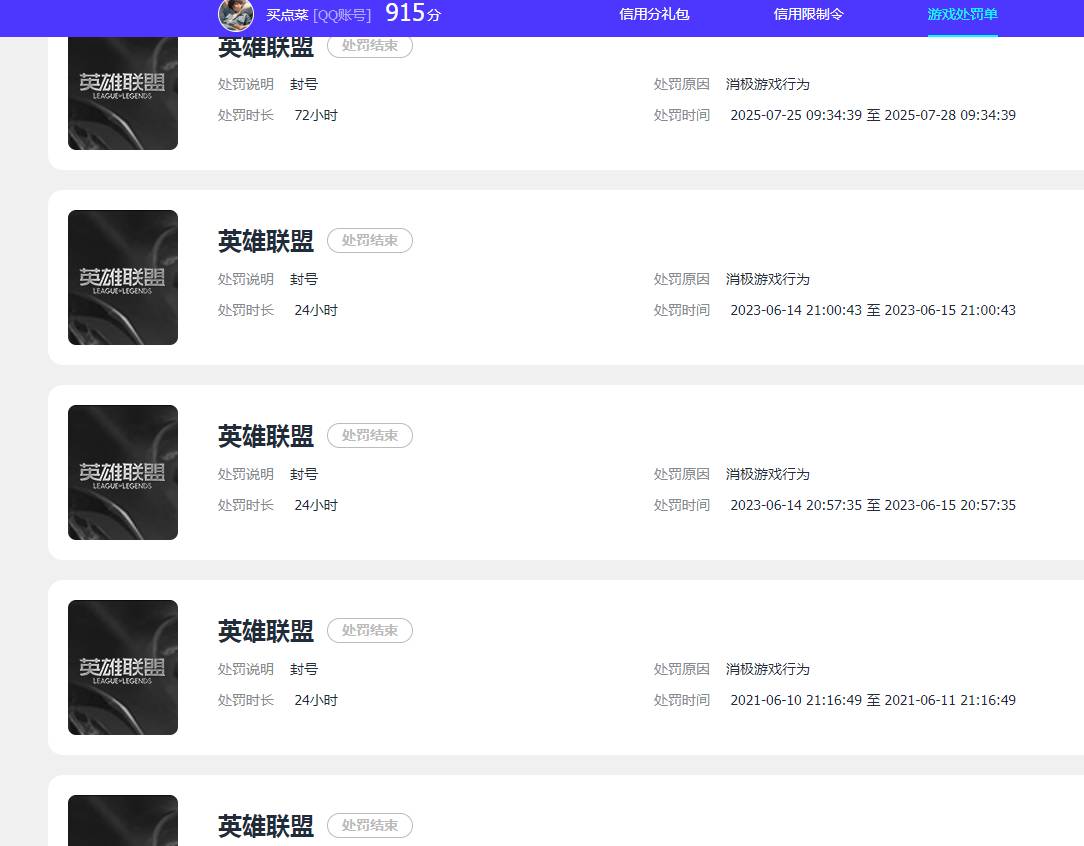Open the 信用分礼包 tab
The width and height of the screenshot is (1084, 846).
pyautogui.click(x=654, y=14)
